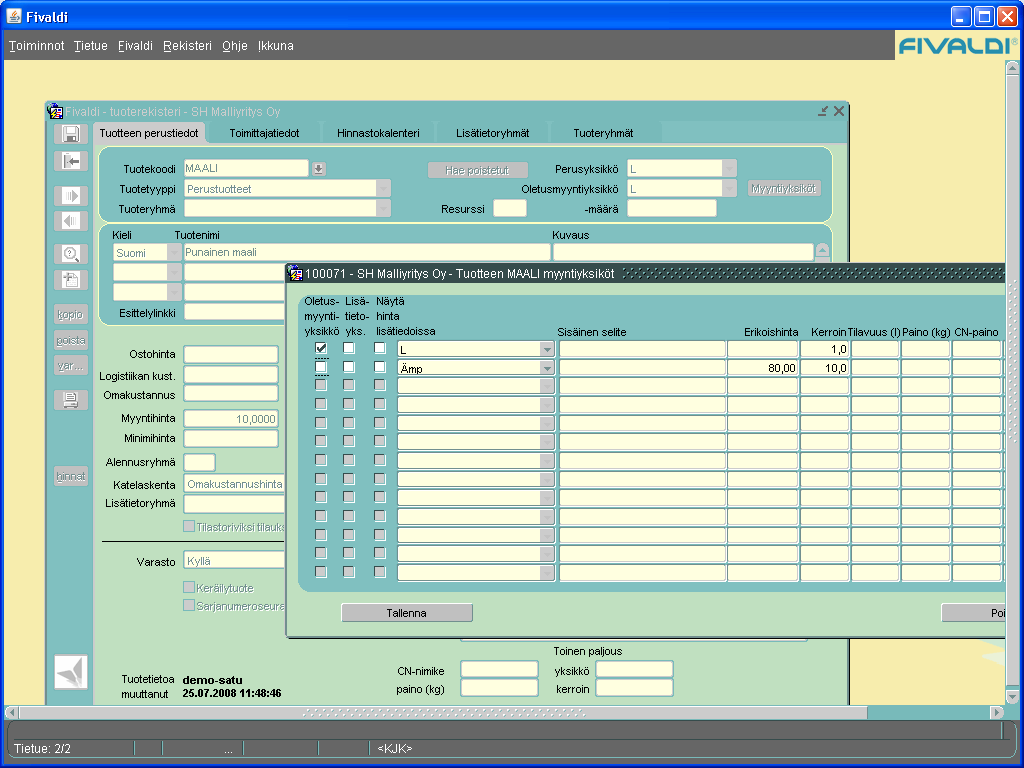Click the exit door icon in tuoterekisteri sidebar
1024x768 pixels.
click(x=71, y=161)
